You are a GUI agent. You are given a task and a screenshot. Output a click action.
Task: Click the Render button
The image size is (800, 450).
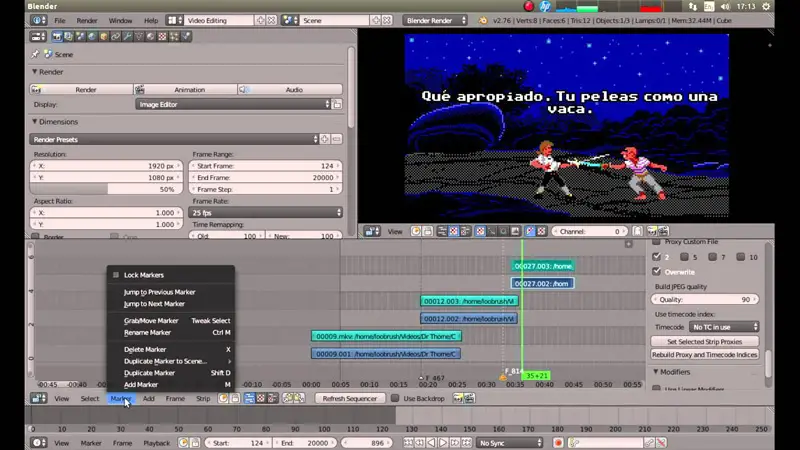81,90
